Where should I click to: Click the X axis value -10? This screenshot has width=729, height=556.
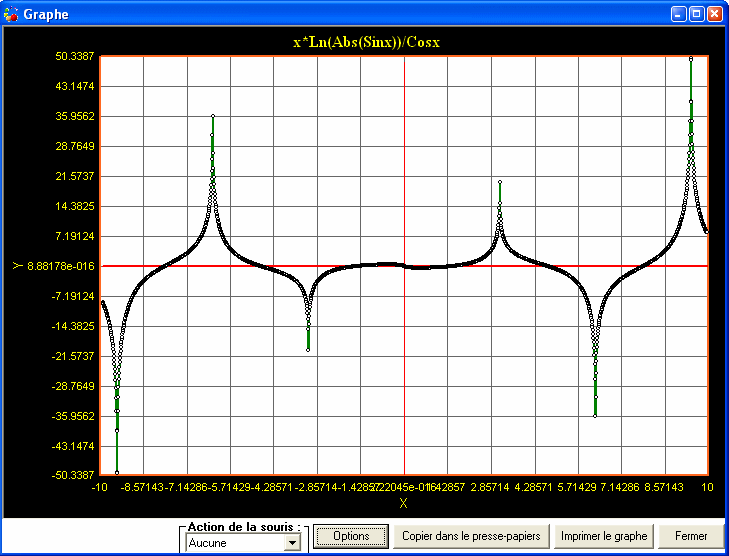pyautogui.click(x=99, y=487)
